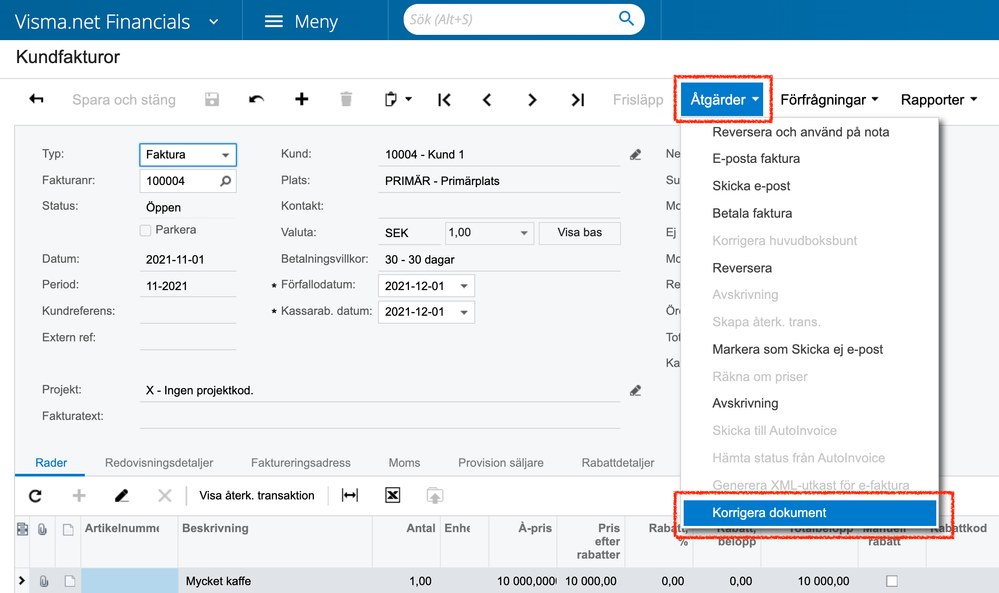Viewport: 999px width, 593px height.
Task: Refresh the rows grid
Action: pyautogui.click(x=36, y=496)
